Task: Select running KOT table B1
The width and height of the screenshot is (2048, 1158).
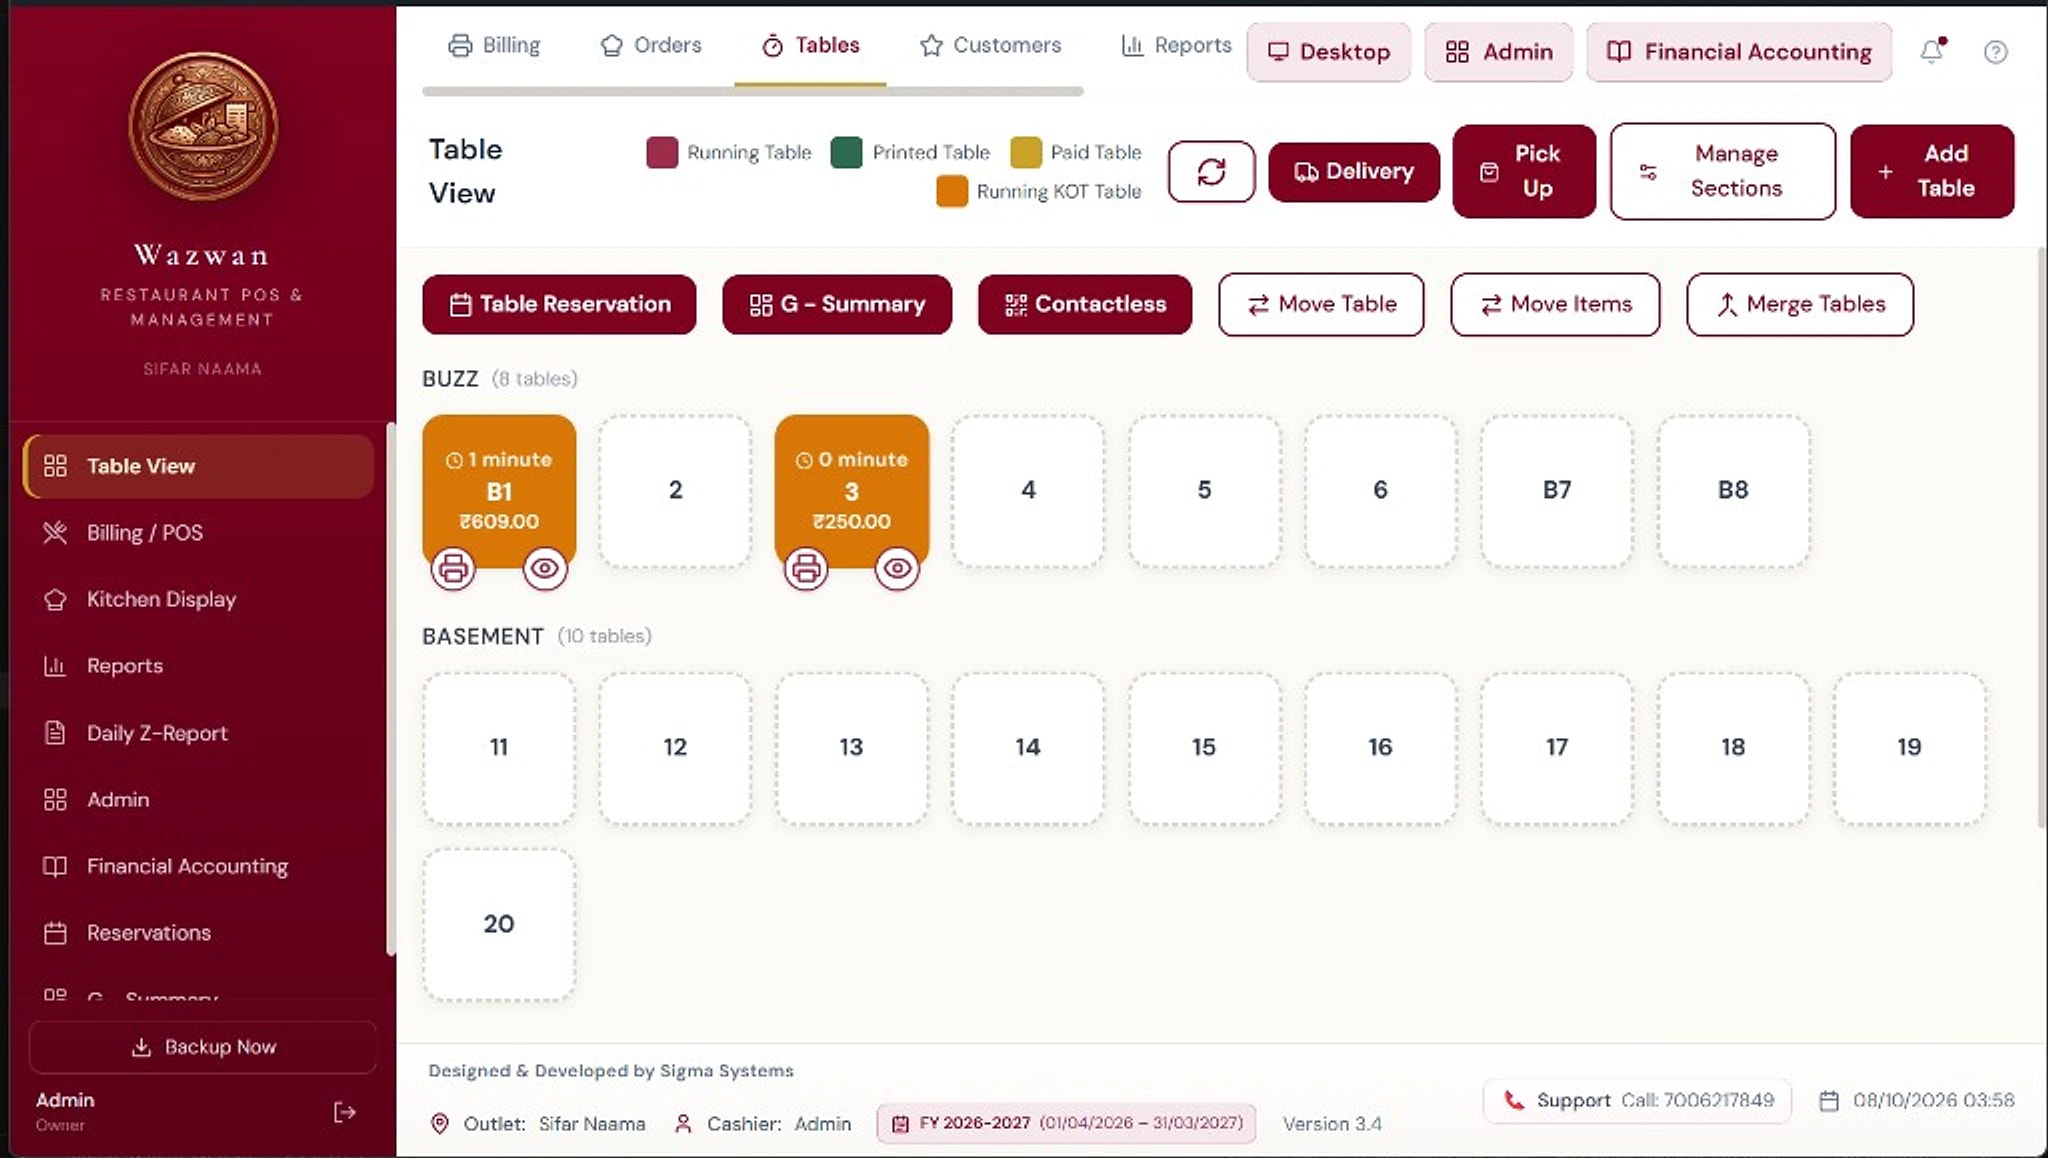Action: click(x=499, y=489)
